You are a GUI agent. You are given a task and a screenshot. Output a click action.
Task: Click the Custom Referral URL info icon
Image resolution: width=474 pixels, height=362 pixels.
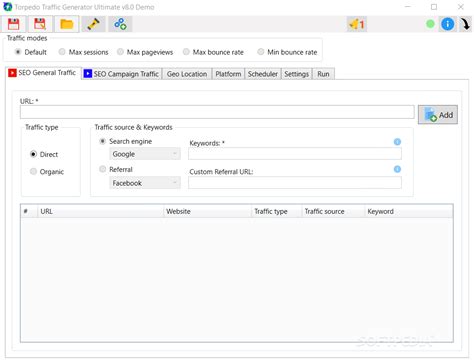[x=397, y=169]
